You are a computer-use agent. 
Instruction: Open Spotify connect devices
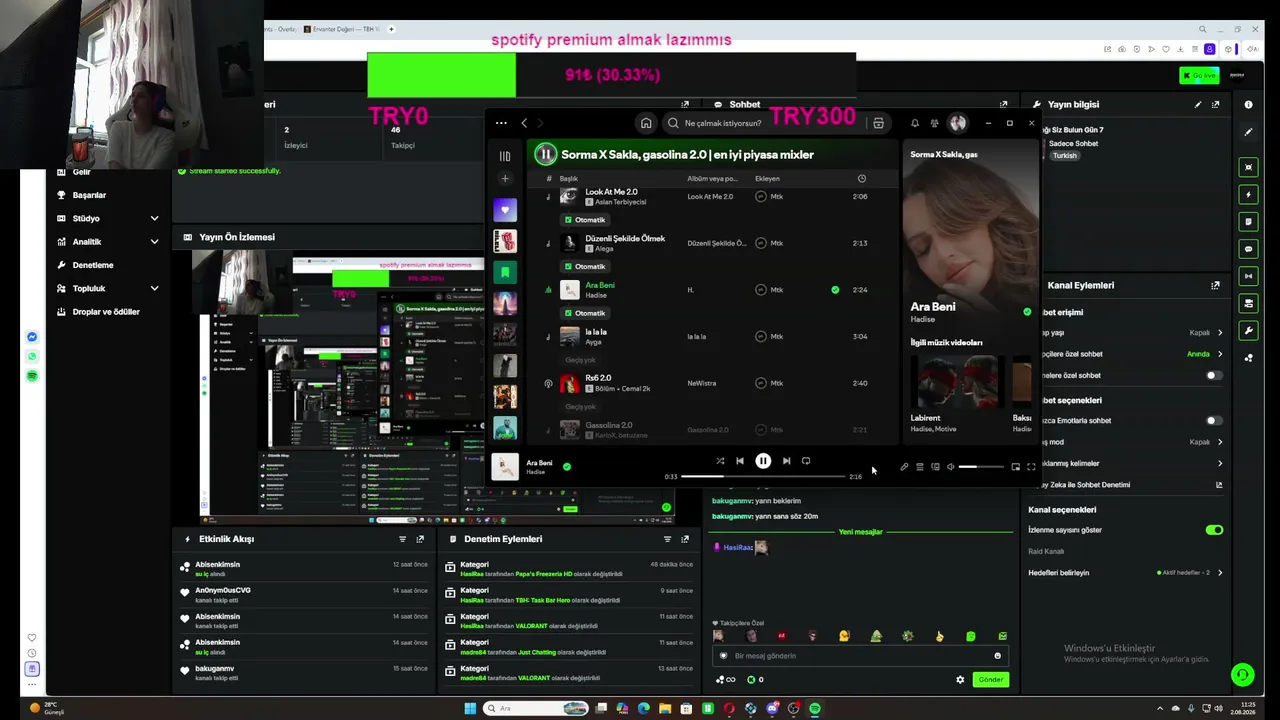[935, 467]
